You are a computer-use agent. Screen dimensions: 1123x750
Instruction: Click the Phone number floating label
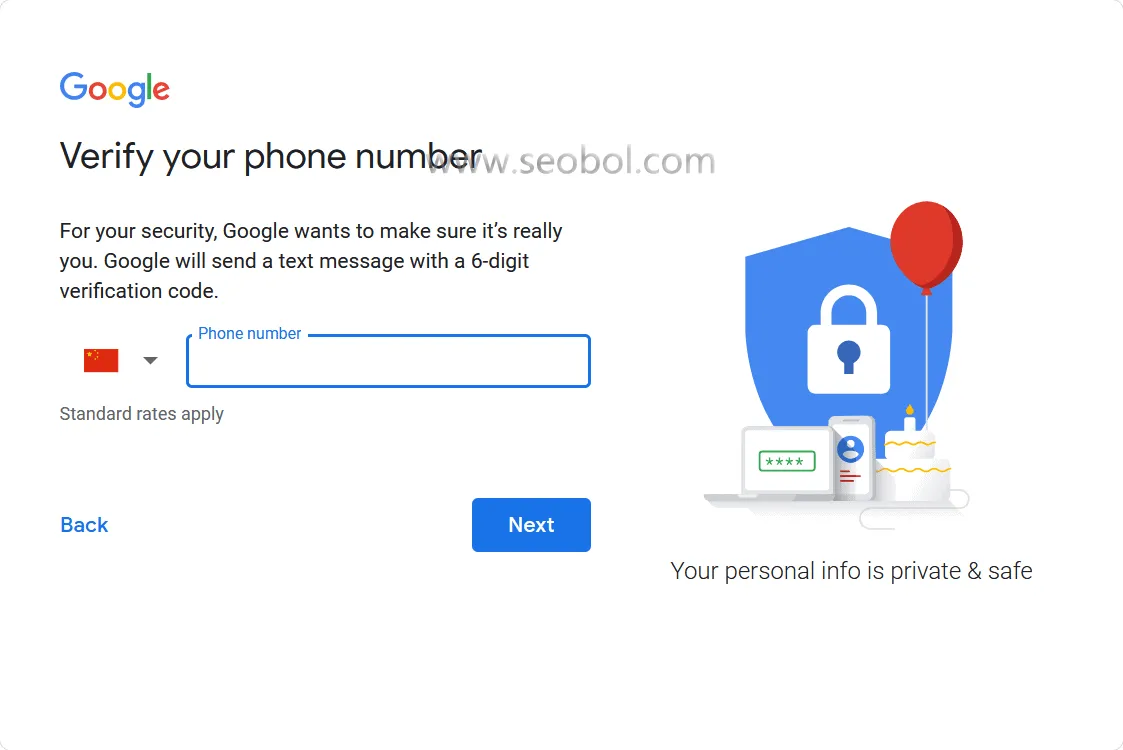pos(249,334)
